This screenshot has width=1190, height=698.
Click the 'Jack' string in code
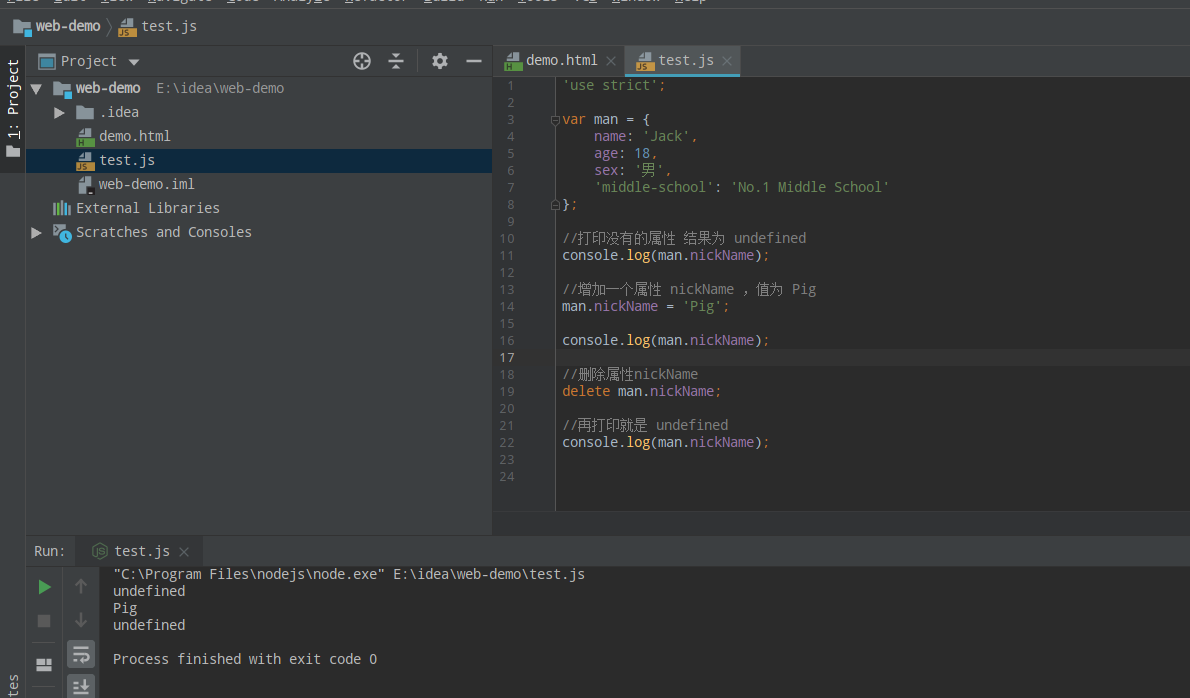(x=666, y=137)
